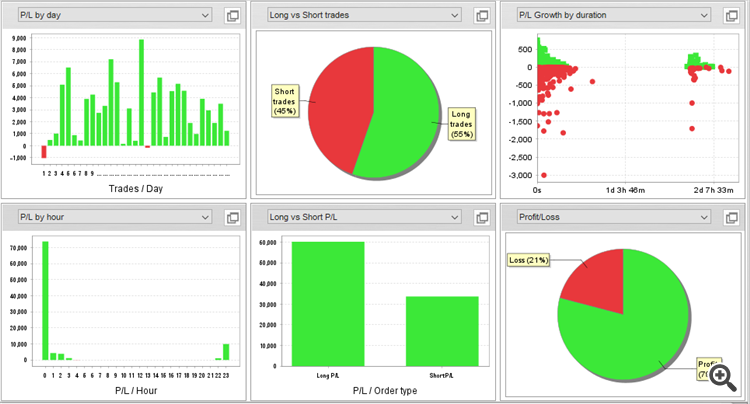Open the P/L by day dropdown
The width and height of the screenshot is (750, 404).
point(115,15)
